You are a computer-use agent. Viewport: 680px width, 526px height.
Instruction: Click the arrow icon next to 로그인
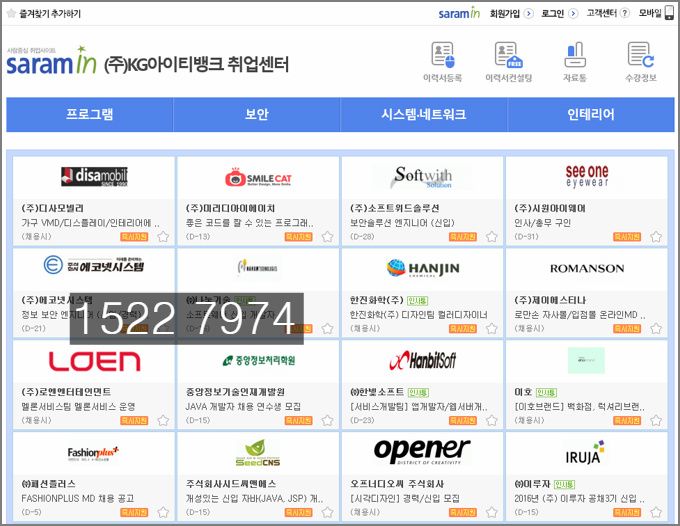573,13
